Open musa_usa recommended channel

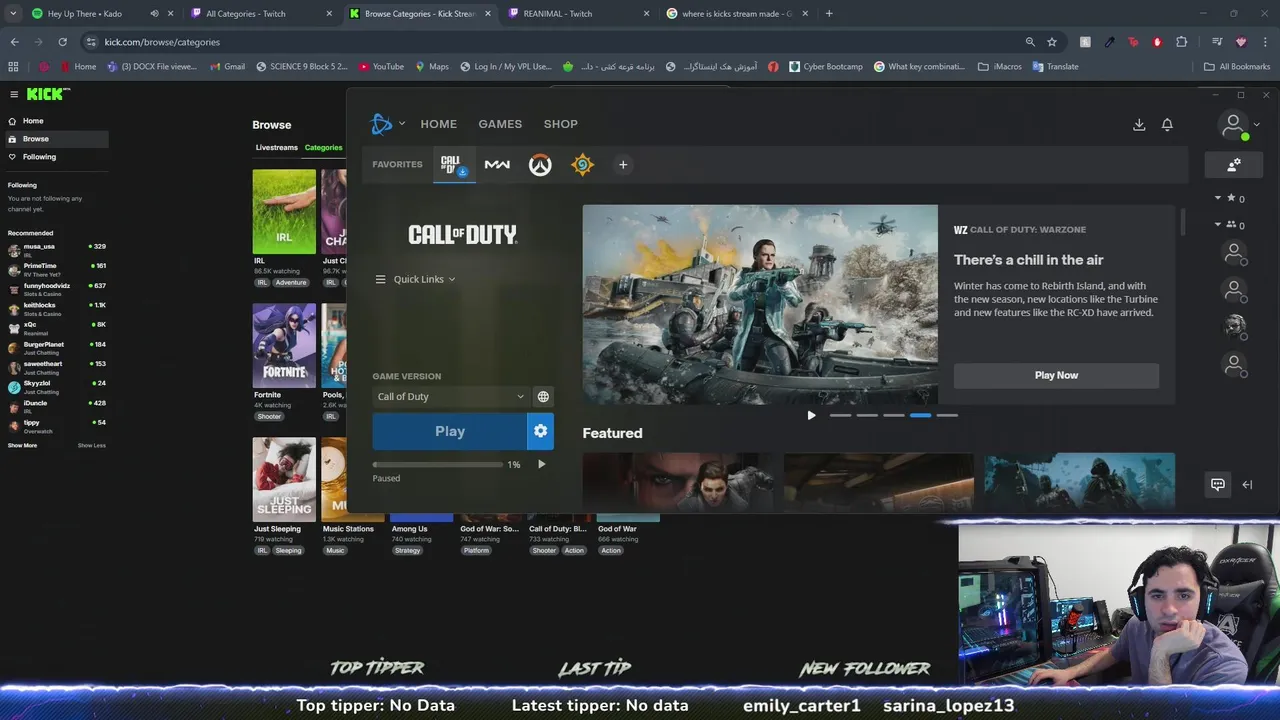tap(57, 249)
